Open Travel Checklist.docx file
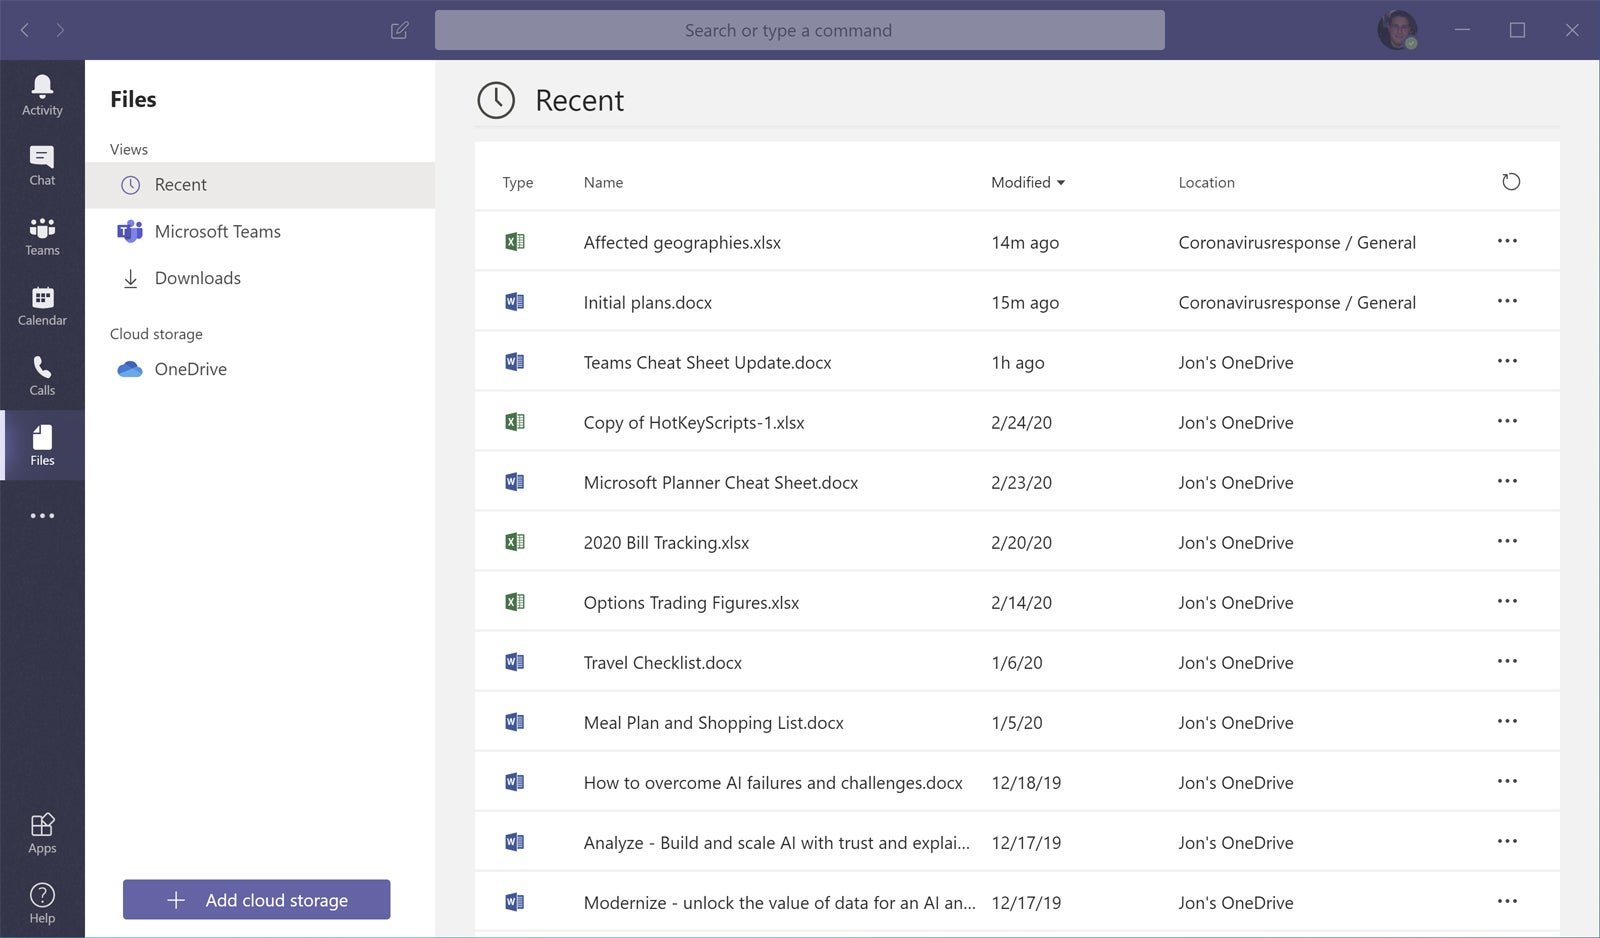This screenshot has height=938, width=1600. coord(662,662)
